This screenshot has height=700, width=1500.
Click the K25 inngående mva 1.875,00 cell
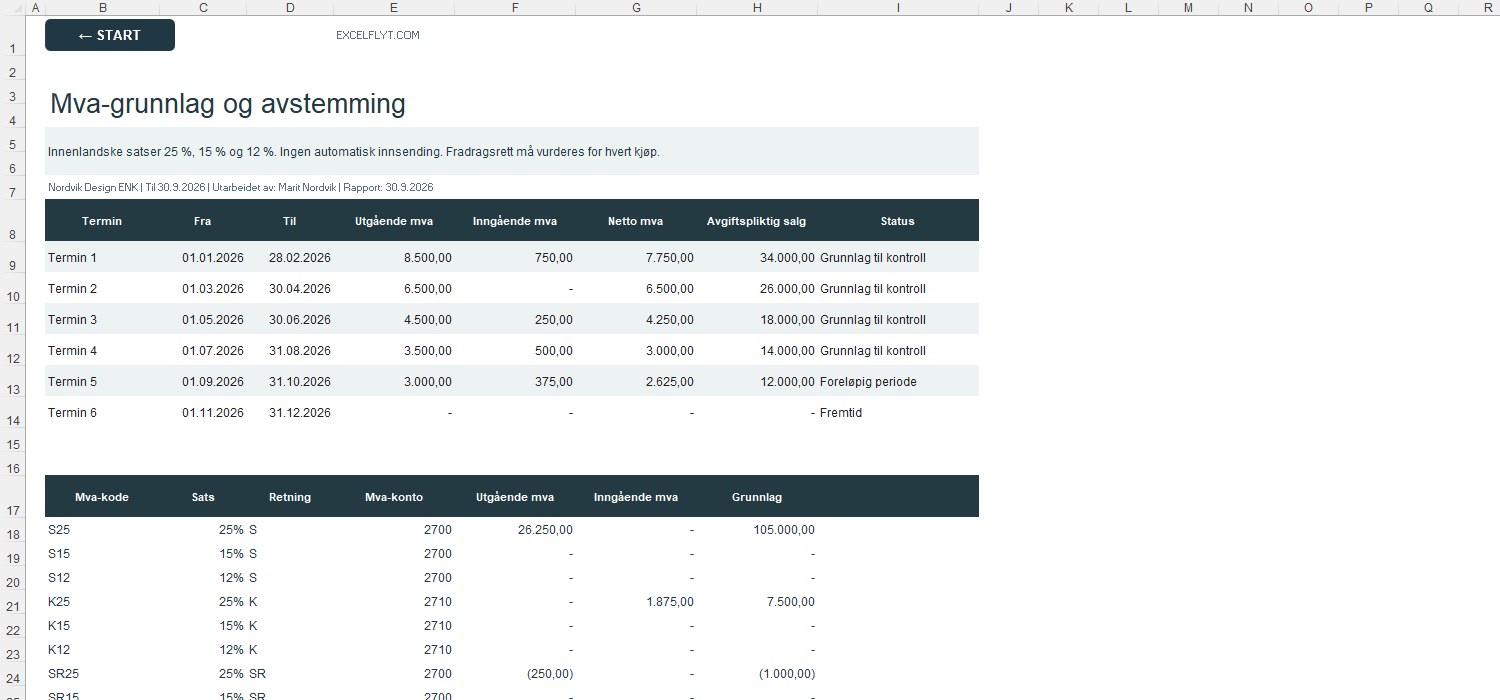coord(636,602)
